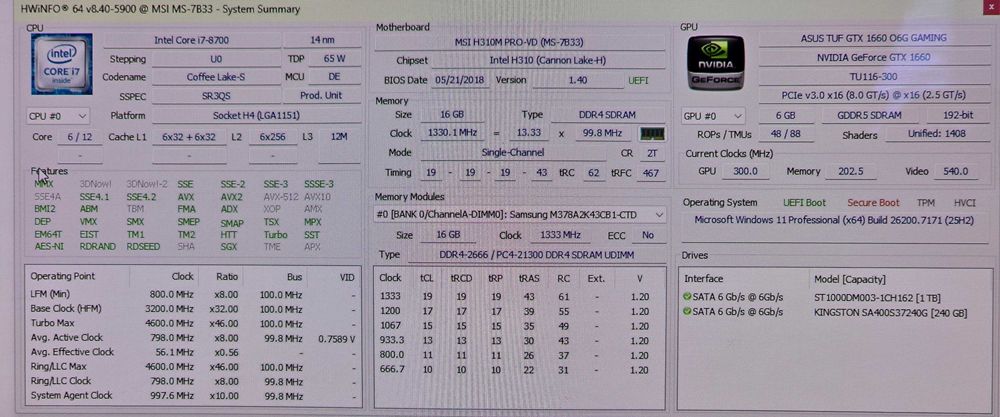Select the DDR4-2666 / PC4-21300 module type field
The image size is (1000, 417).
click(x=536, y=255)
